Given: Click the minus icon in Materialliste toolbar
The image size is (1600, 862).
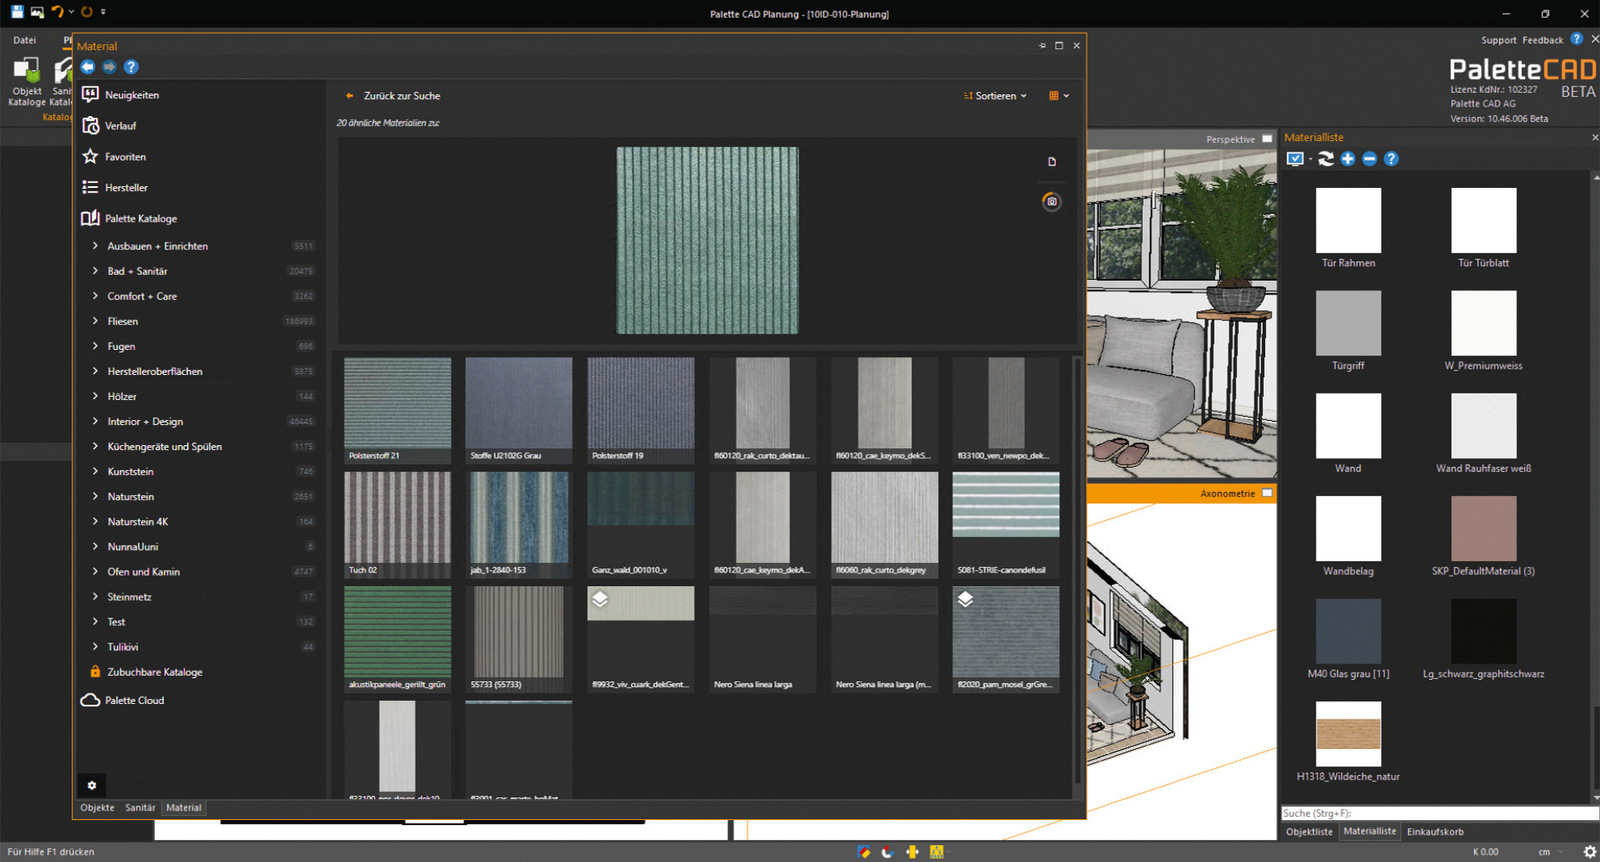Looking at the screenshot, I should (x=1369, y=159).
